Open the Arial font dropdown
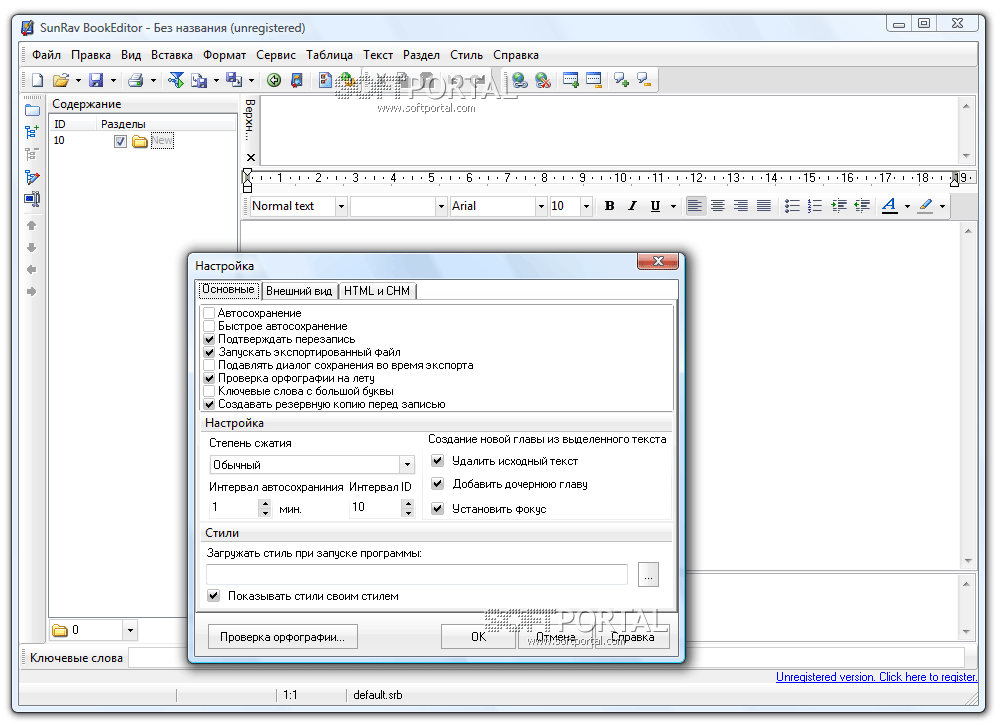This screenshot has height=726, width=995. (541, 206)
